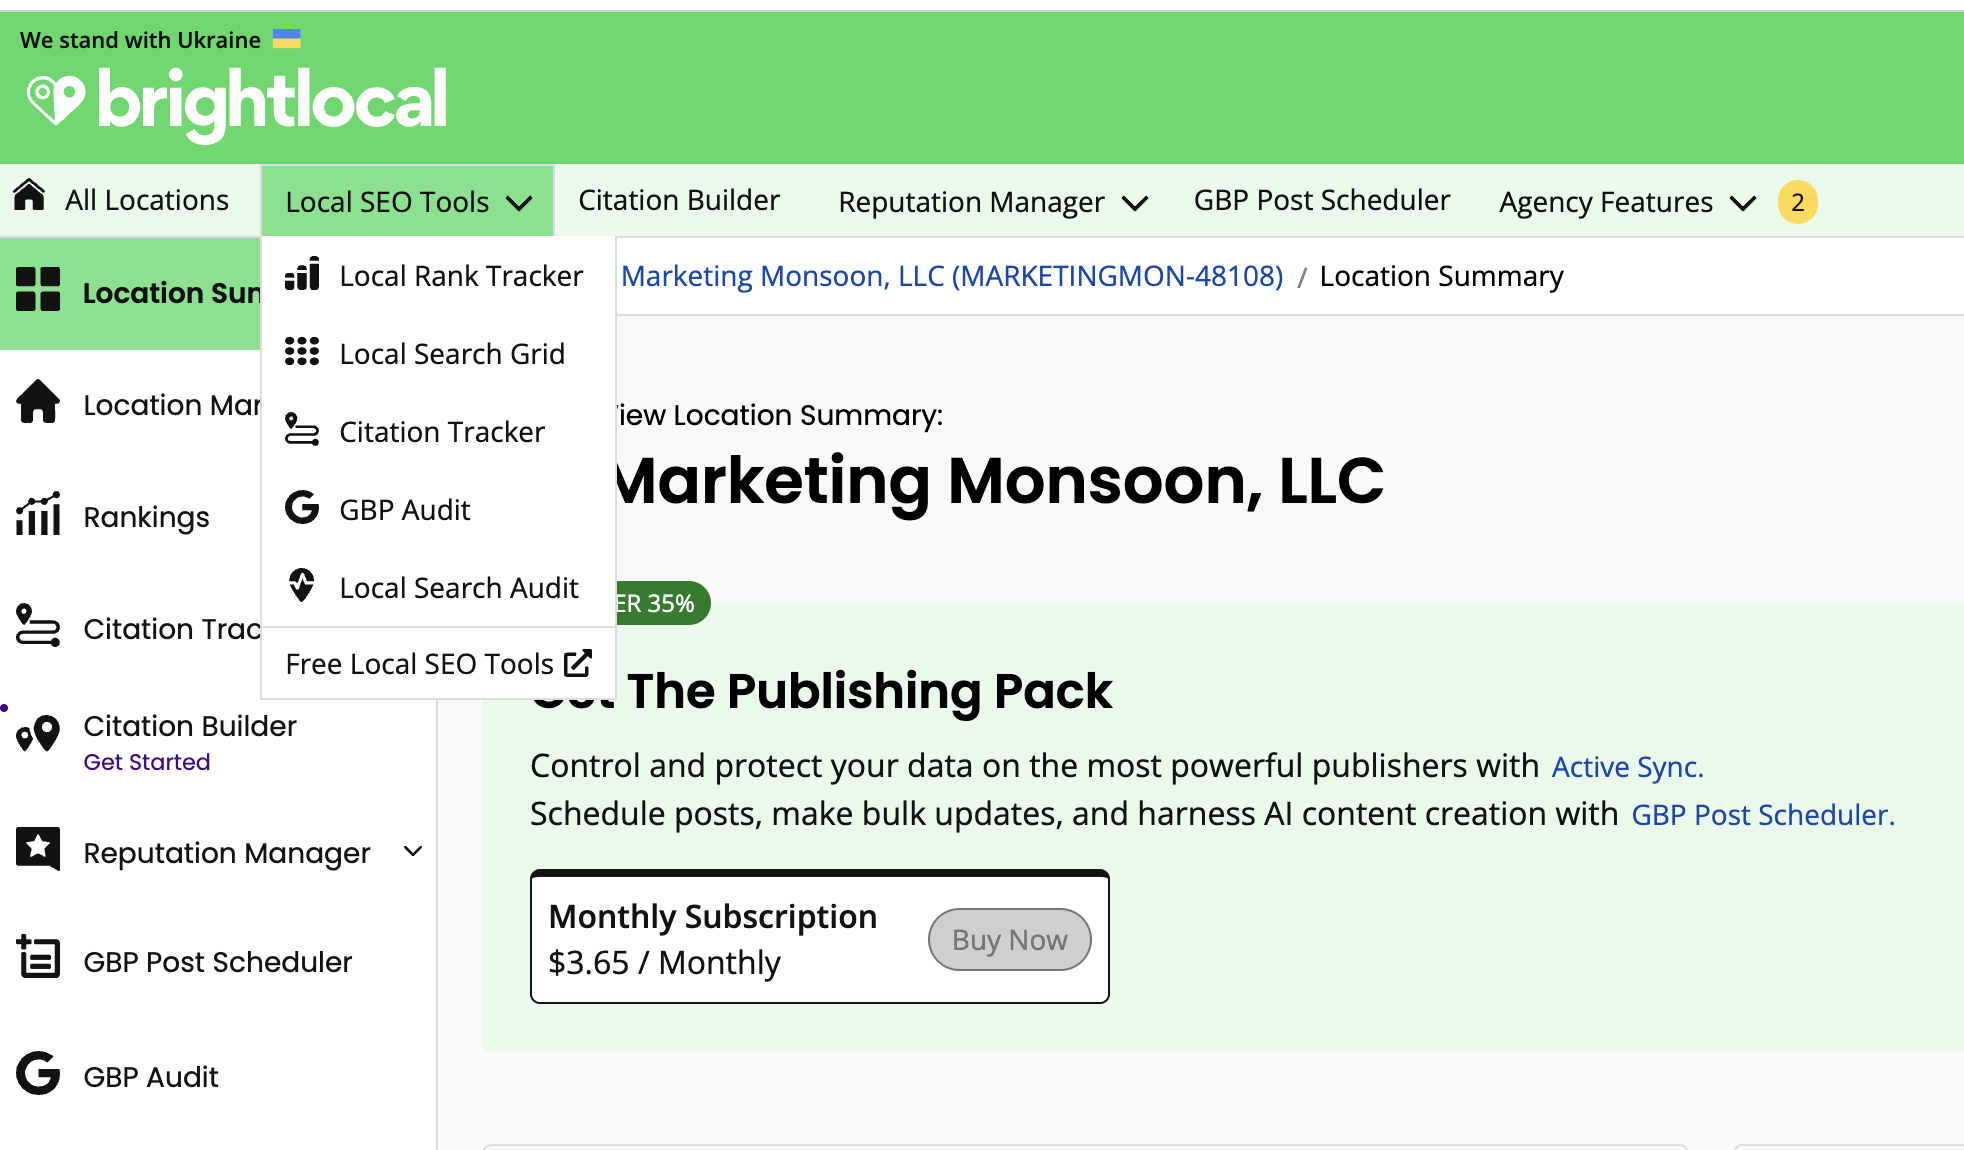Expand the Reputation Manager top nav dropdown
1964x1150 pixels.
1135,203
